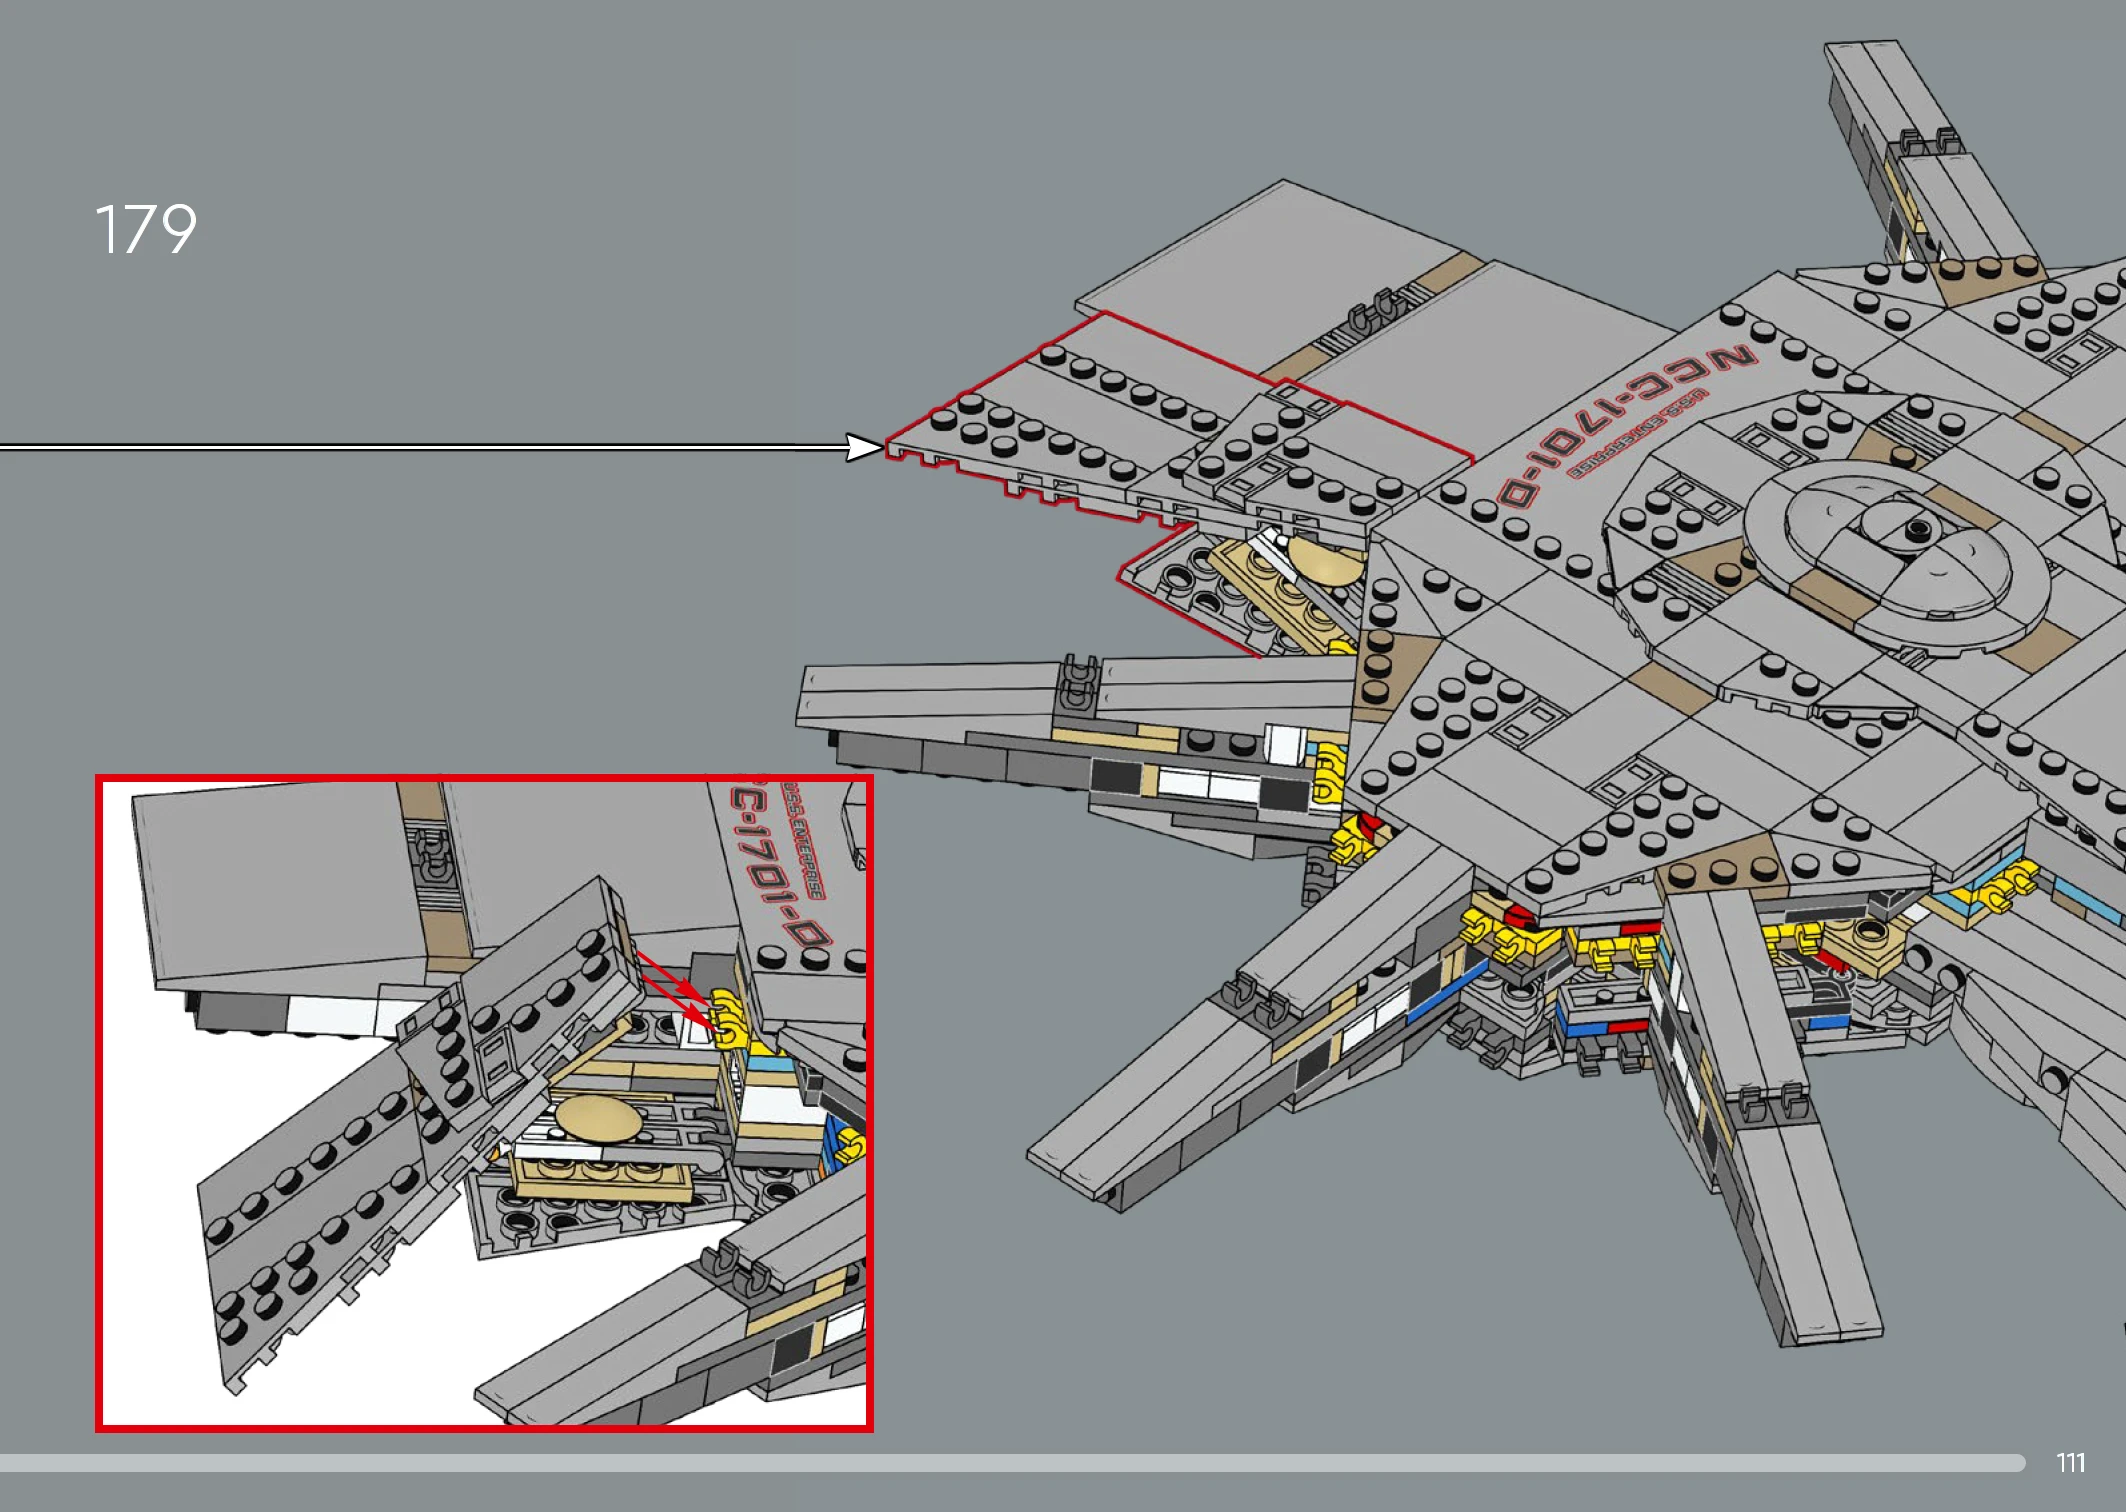Click the U.S.S. Enterprise small text on saucer
The width and height of the screenshot is (2126, 1512).
point(1637,435)
